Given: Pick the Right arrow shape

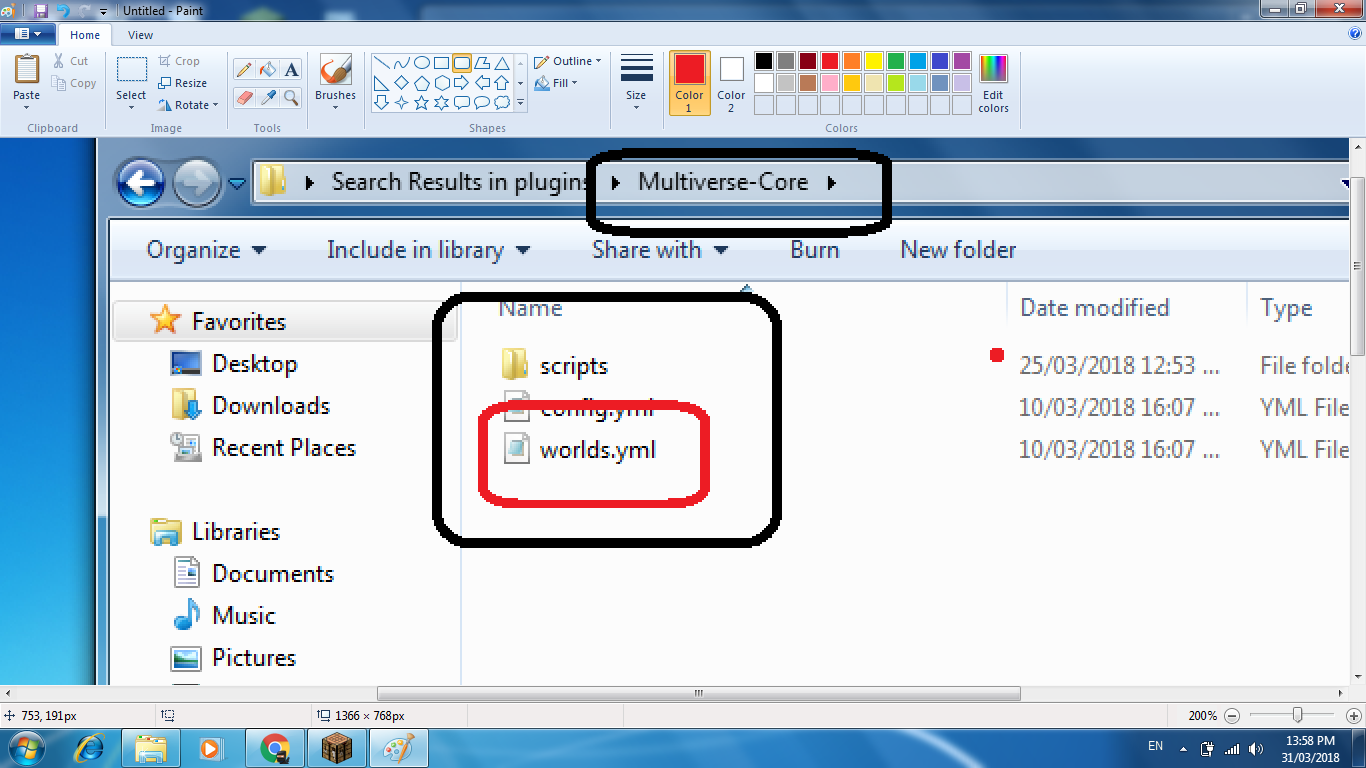Looking at the screenshot, I should (461, 82).
